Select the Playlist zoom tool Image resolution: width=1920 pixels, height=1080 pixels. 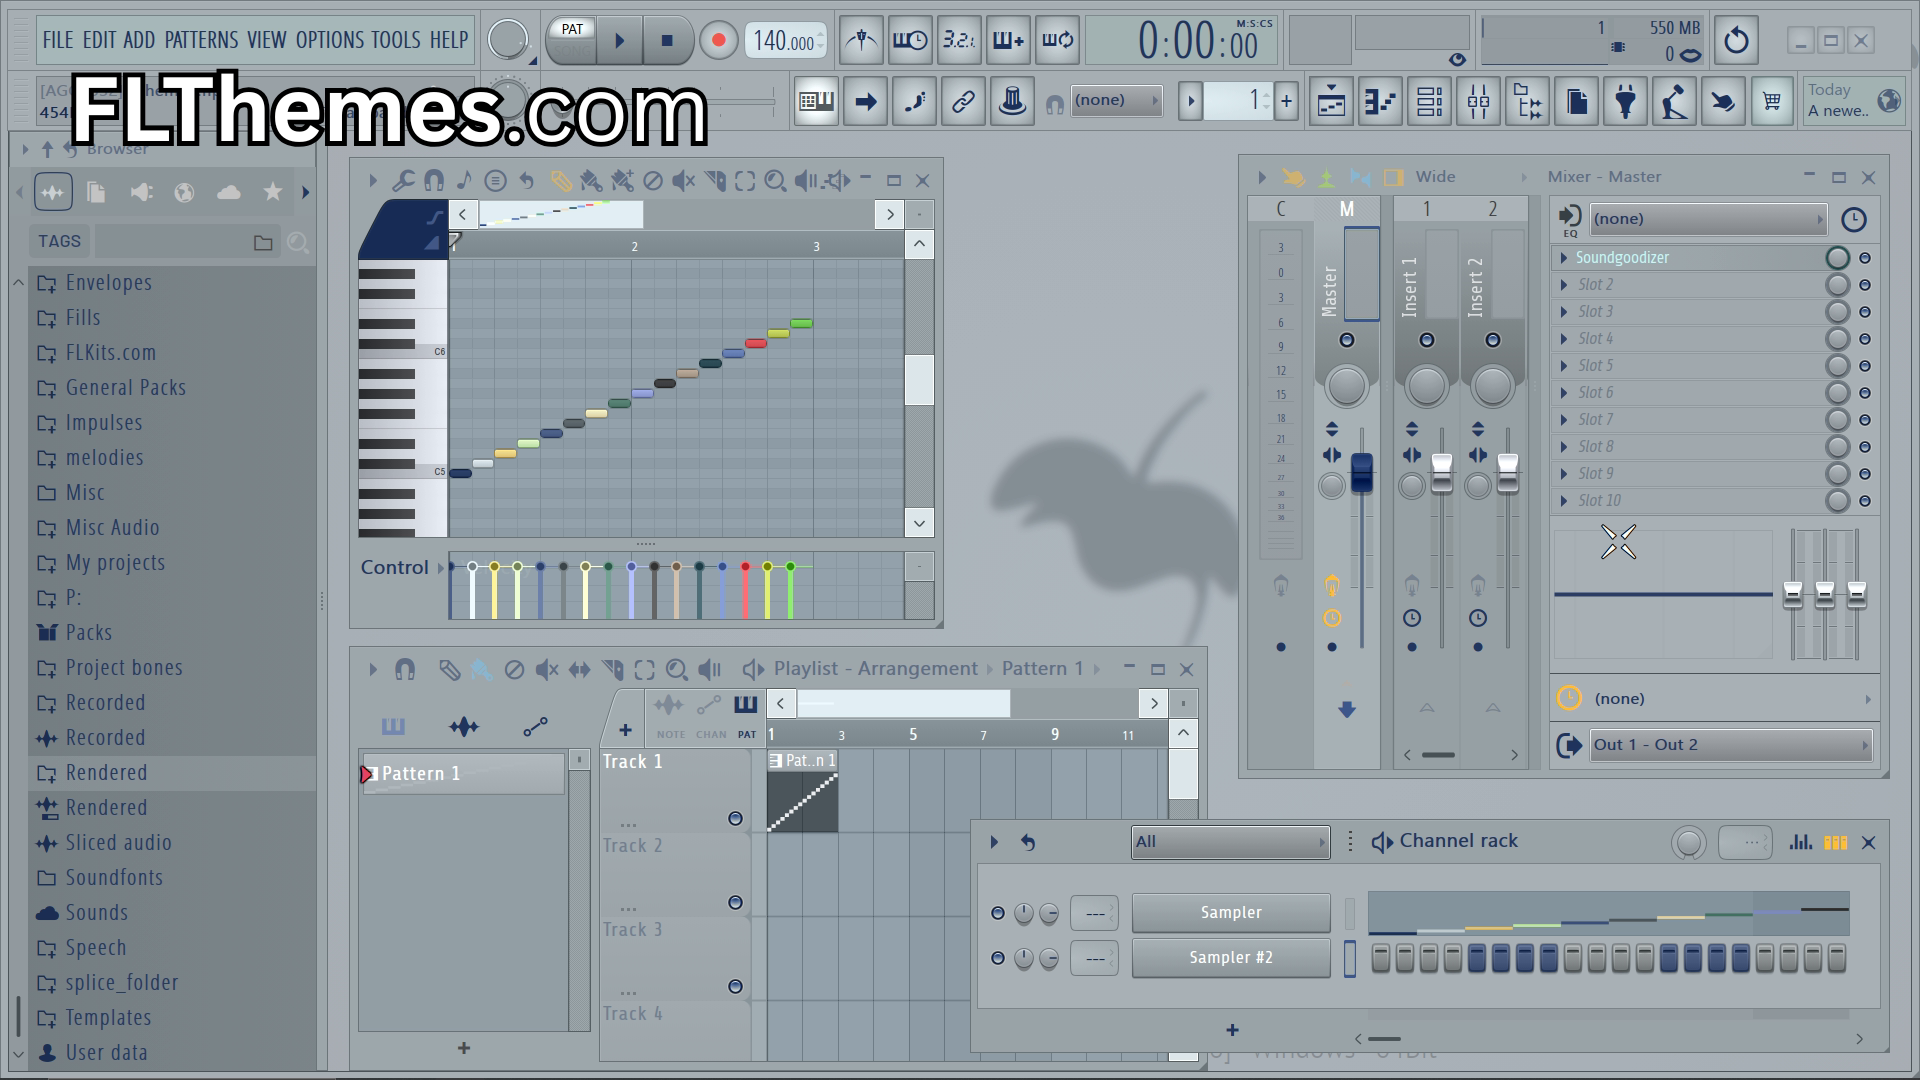[x=676, y=669]
